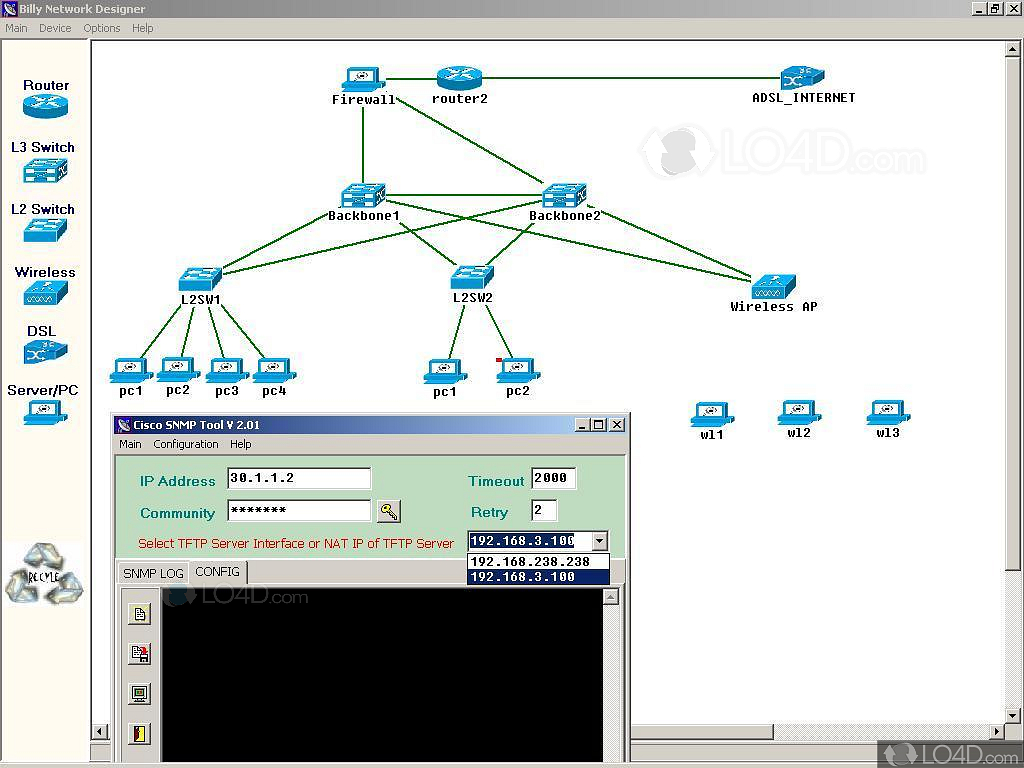Open the Main menu of Billy Network Designer

tap(16, 28)
